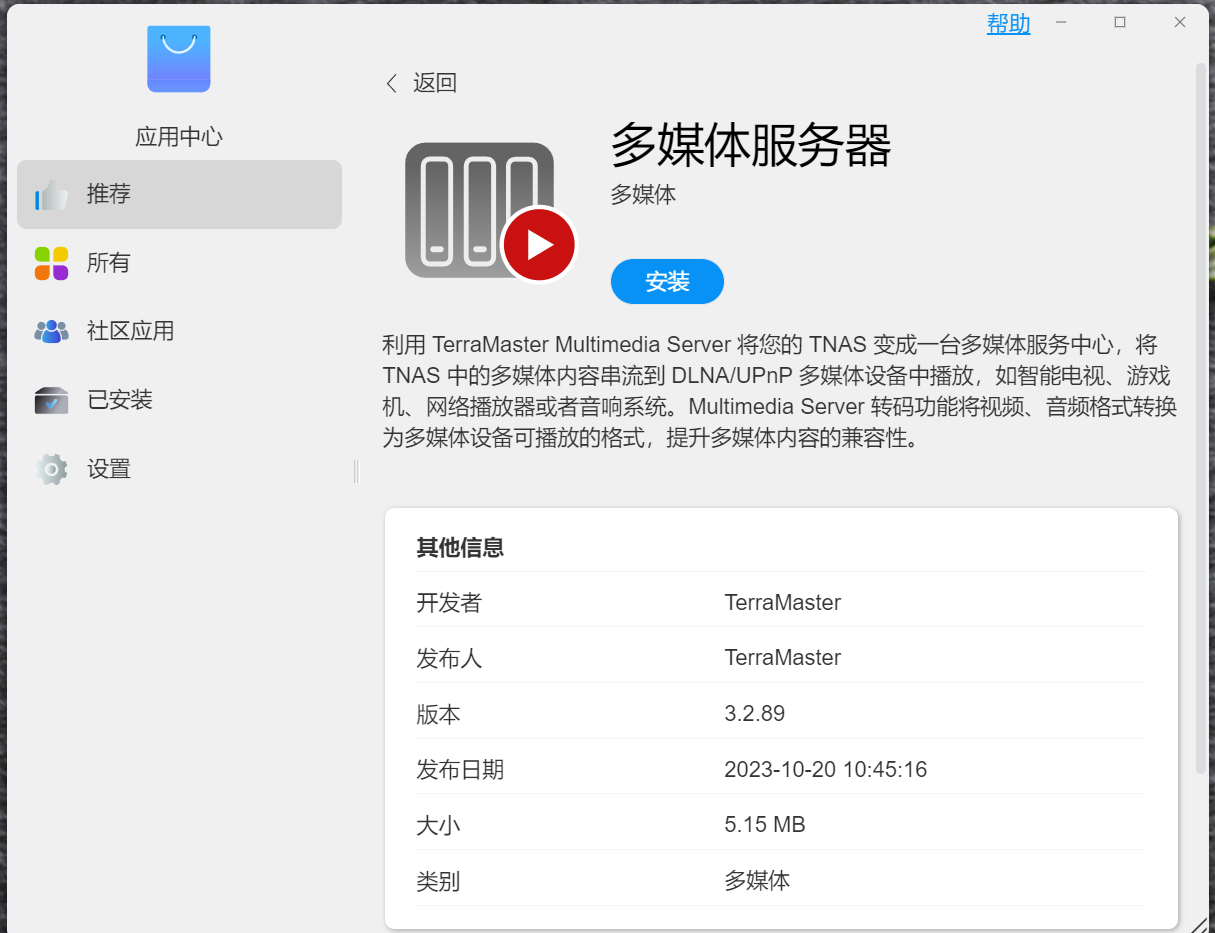The height and width of the screenshot is (933, 1215).
Task: Click the Multimedia Server app icon
Action: pos(490,211)
